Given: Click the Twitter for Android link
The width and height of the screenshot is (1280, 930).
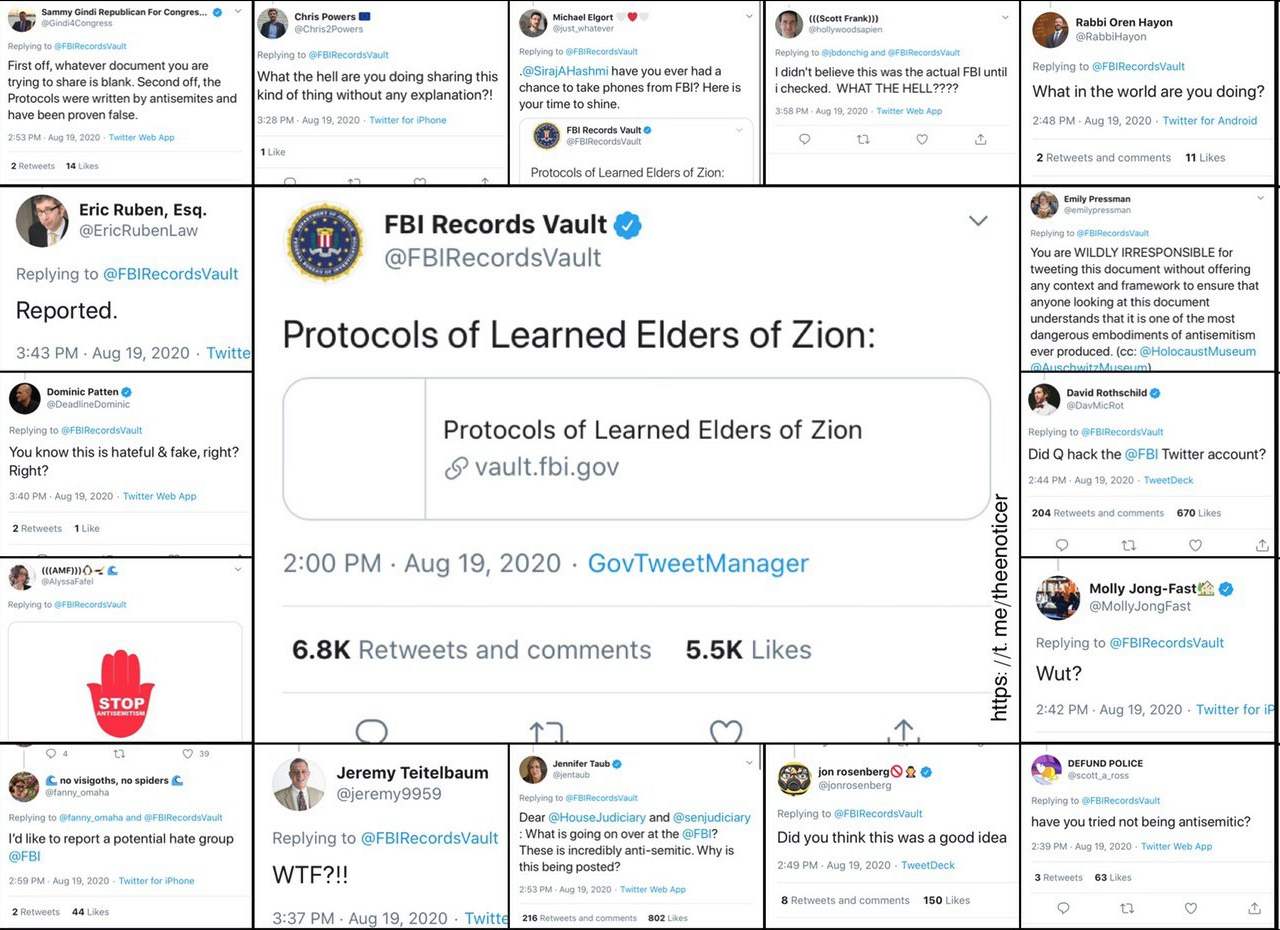Looking at the screenshot, I should click(1210, 120).
